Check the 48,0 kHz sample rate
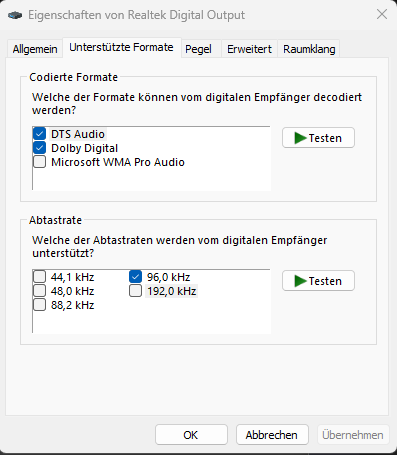Image resolution: width=397 pixels, height=455 pixels. click(x=39, y=291)
